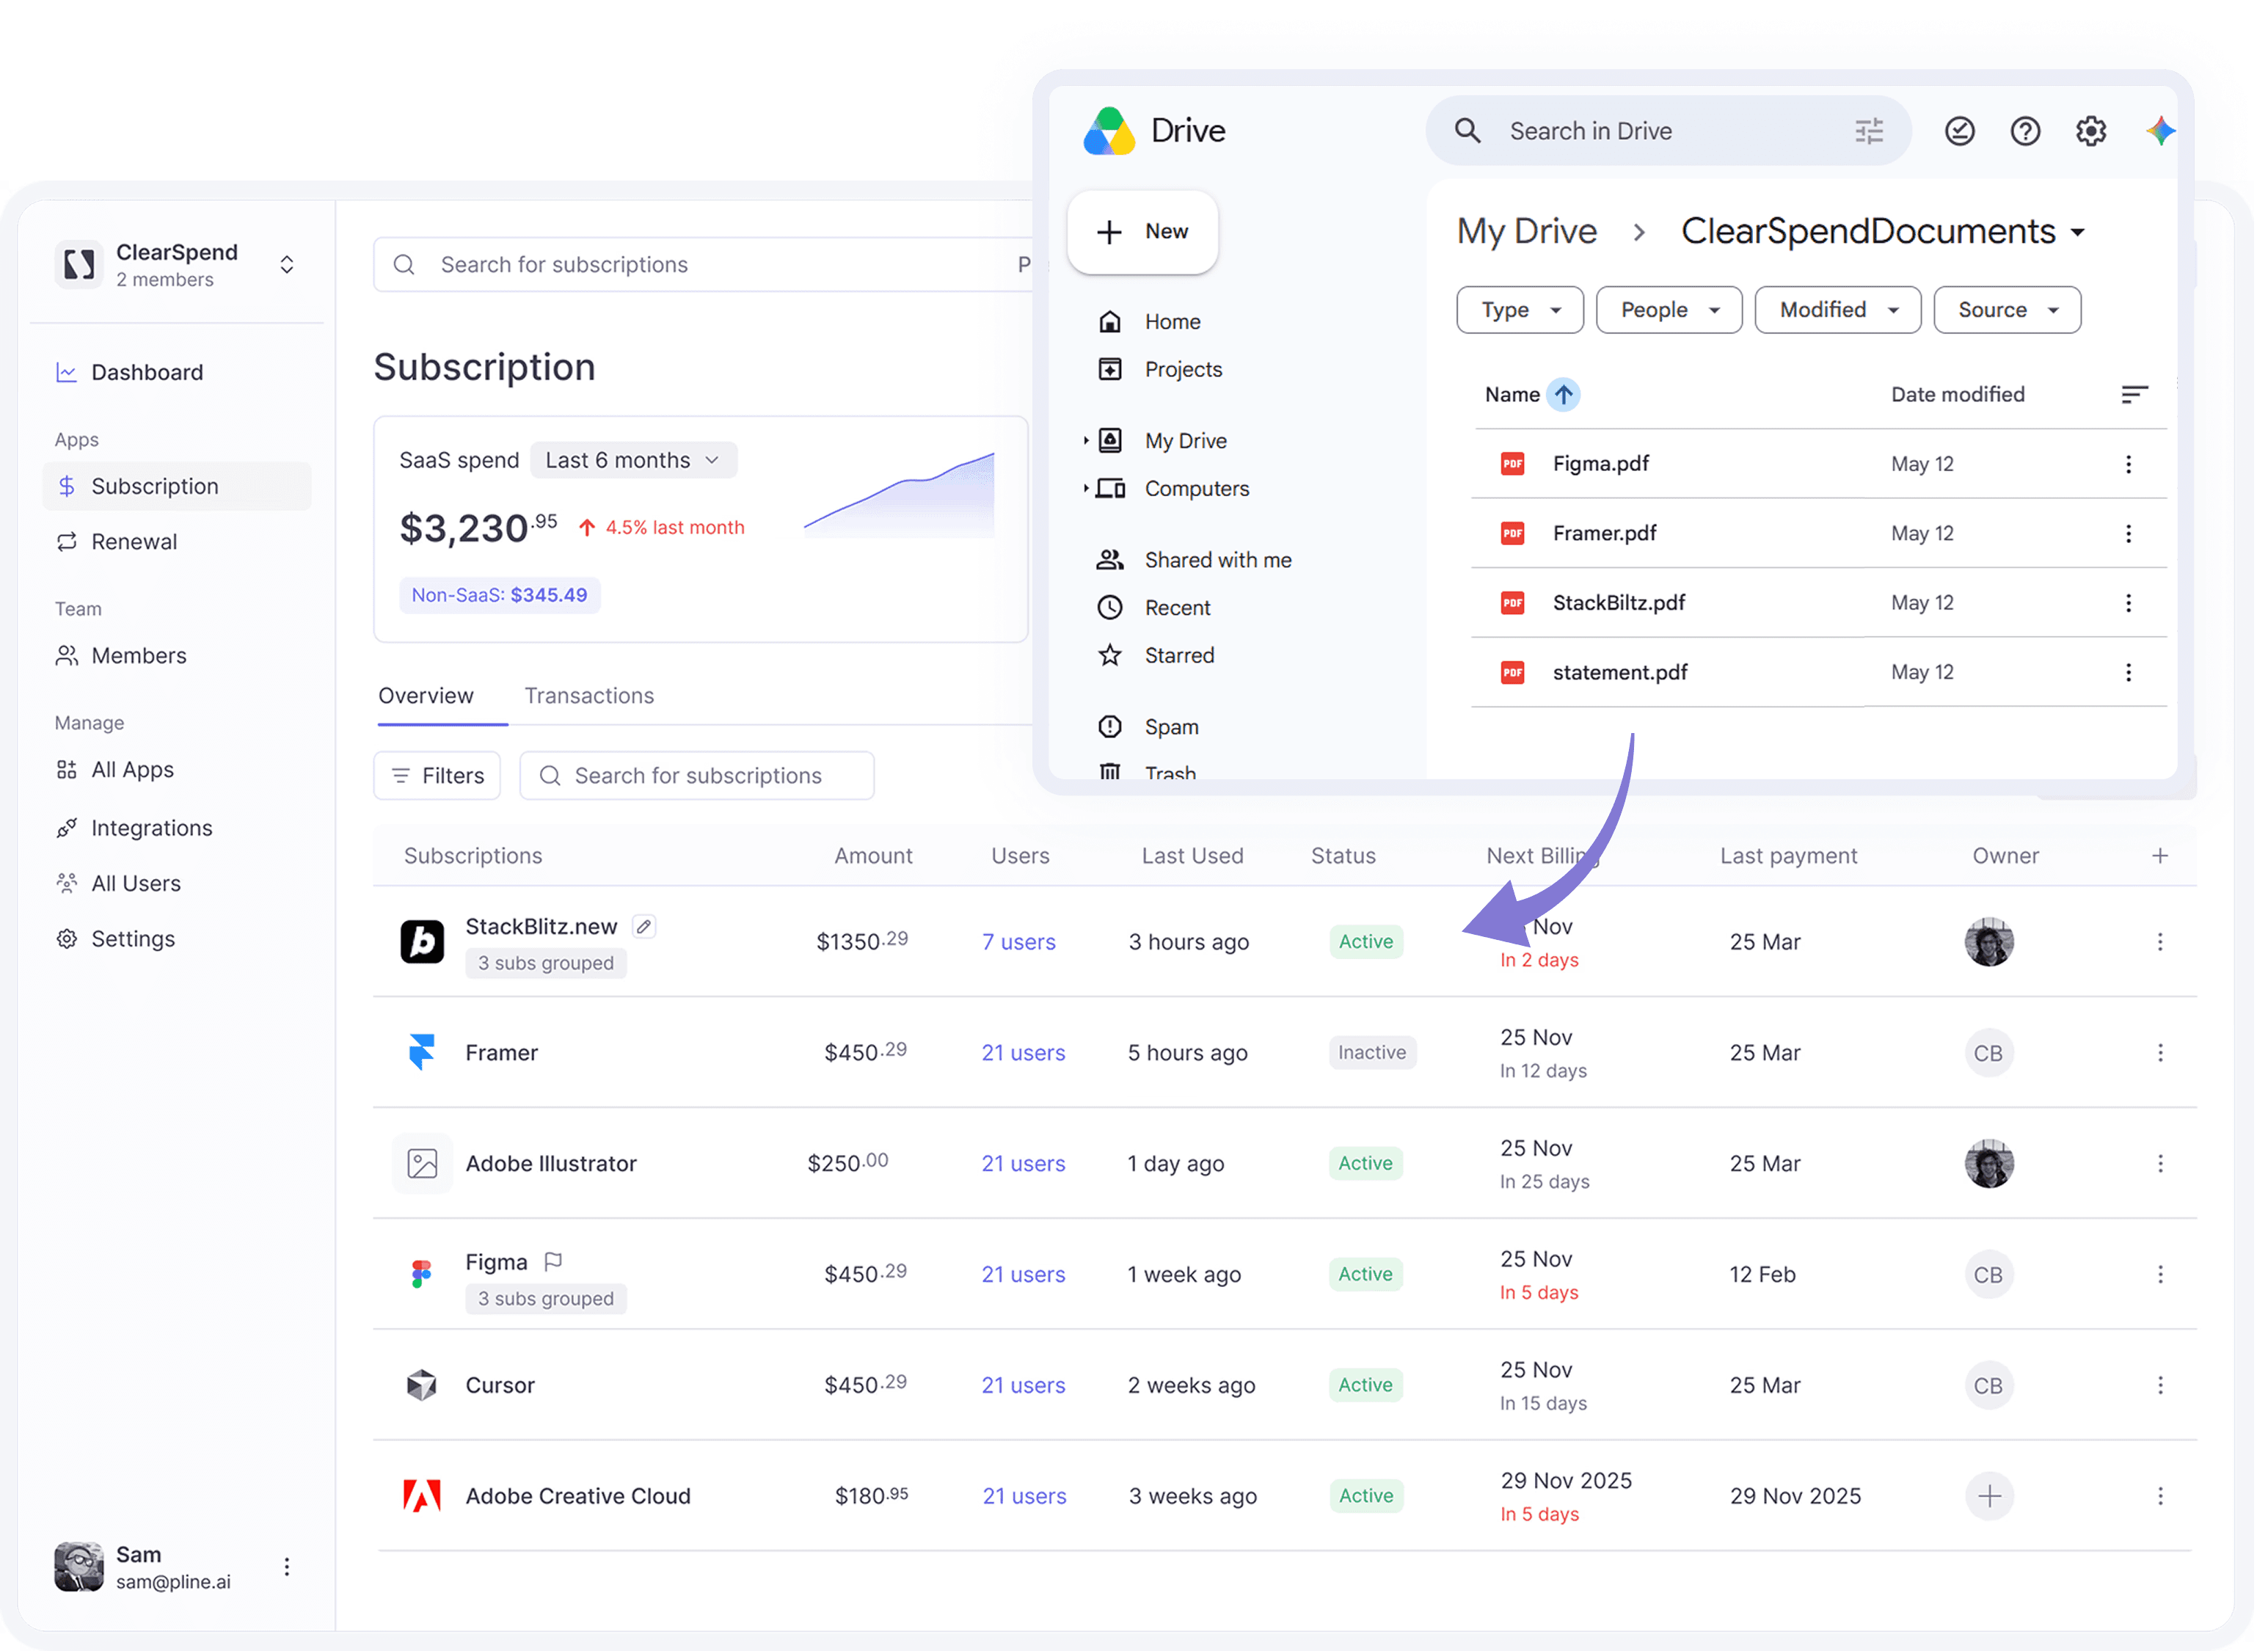Toggle name sort direction arrow in Drive
Viewport: 2268px width, 1651px height.
(1563, 395)
